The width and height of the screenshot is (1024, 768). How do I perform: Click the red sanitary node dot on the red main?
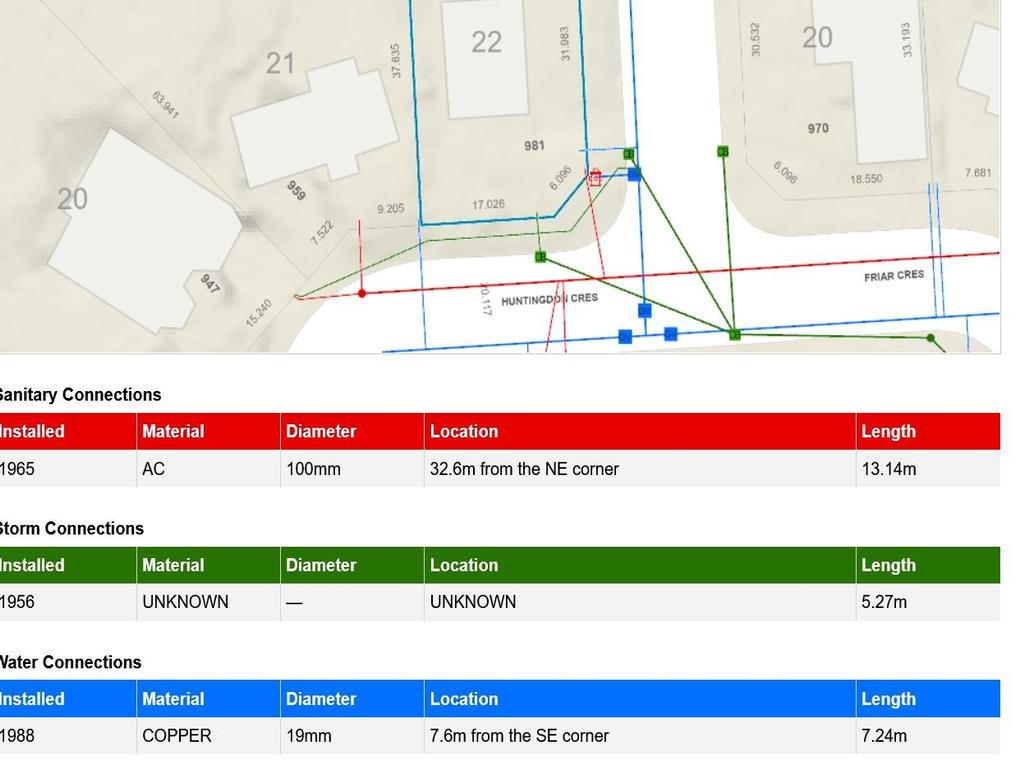(362, 293)
